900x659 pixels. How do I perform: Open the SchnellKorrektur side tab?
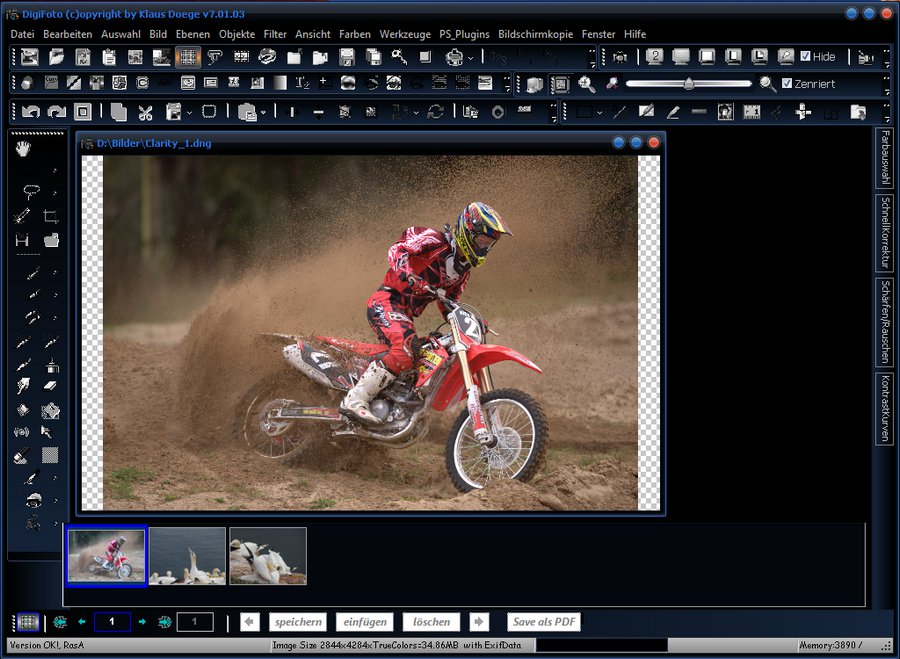coord(885,233)
